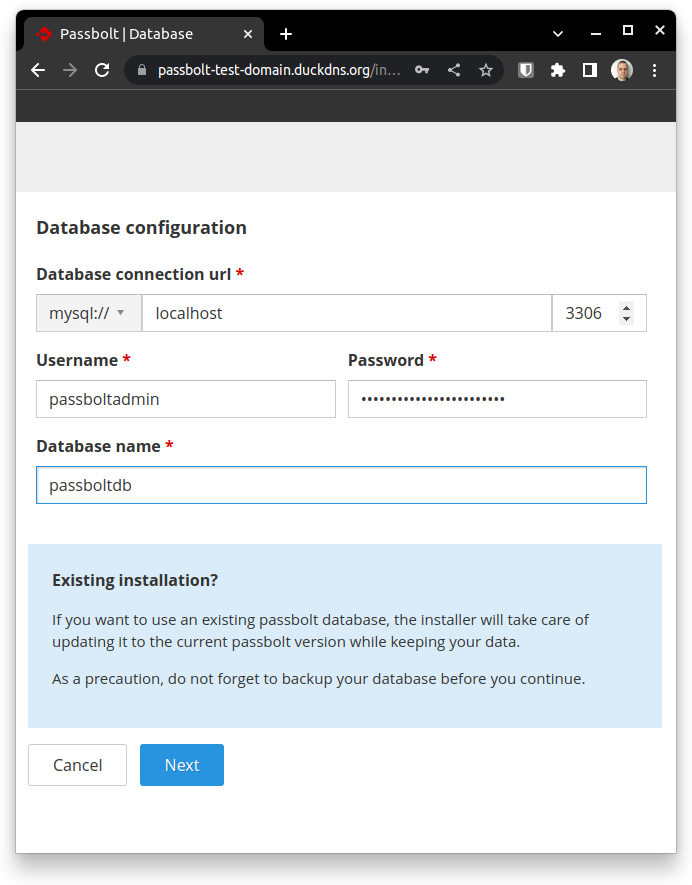
Task: Click the share page icon
Action: 454,70
